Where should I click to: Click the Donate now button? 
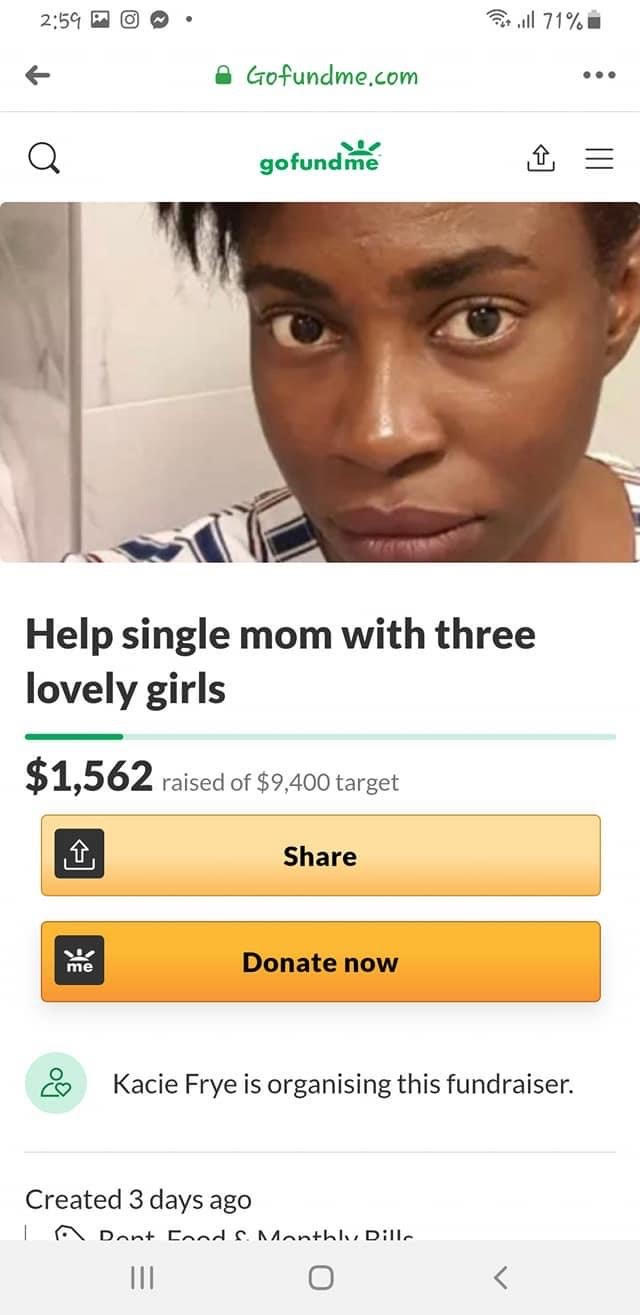pos(320,961)
